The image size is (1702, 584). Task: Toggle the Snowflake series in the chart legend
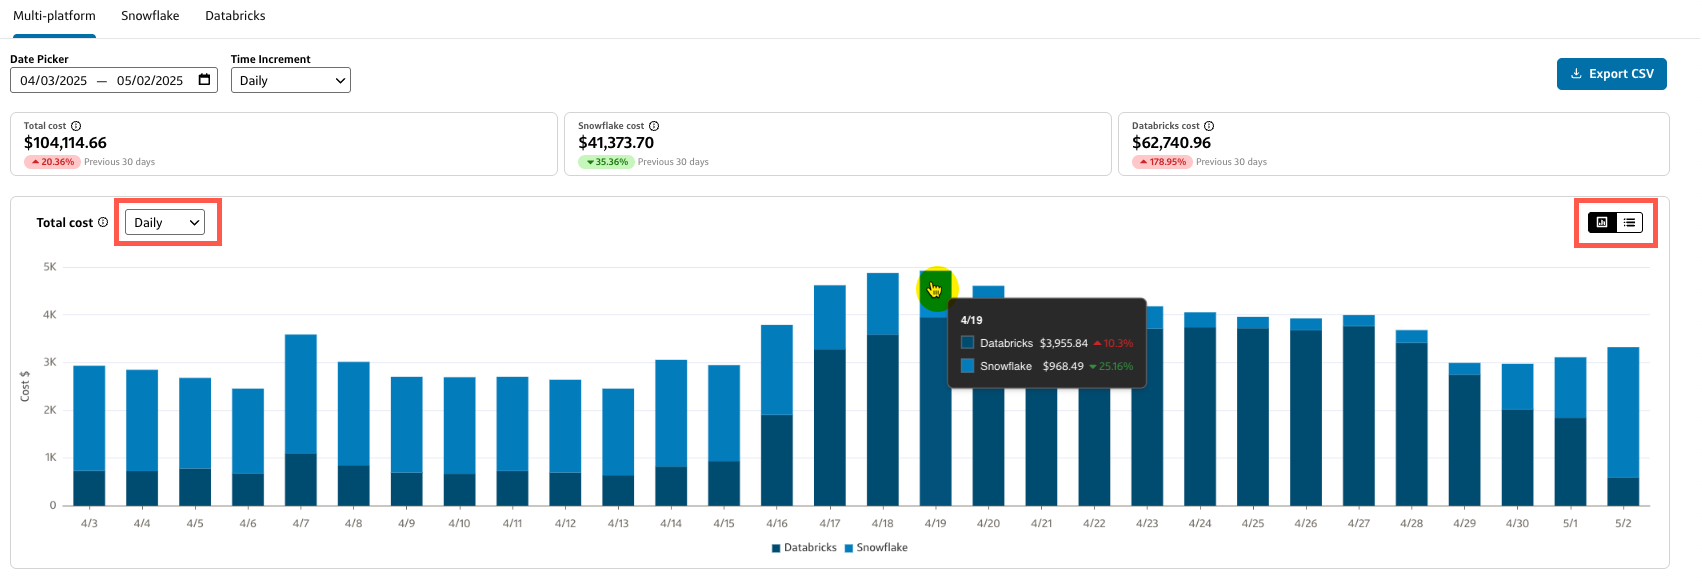pyautogui.click(x=876, y=548)
